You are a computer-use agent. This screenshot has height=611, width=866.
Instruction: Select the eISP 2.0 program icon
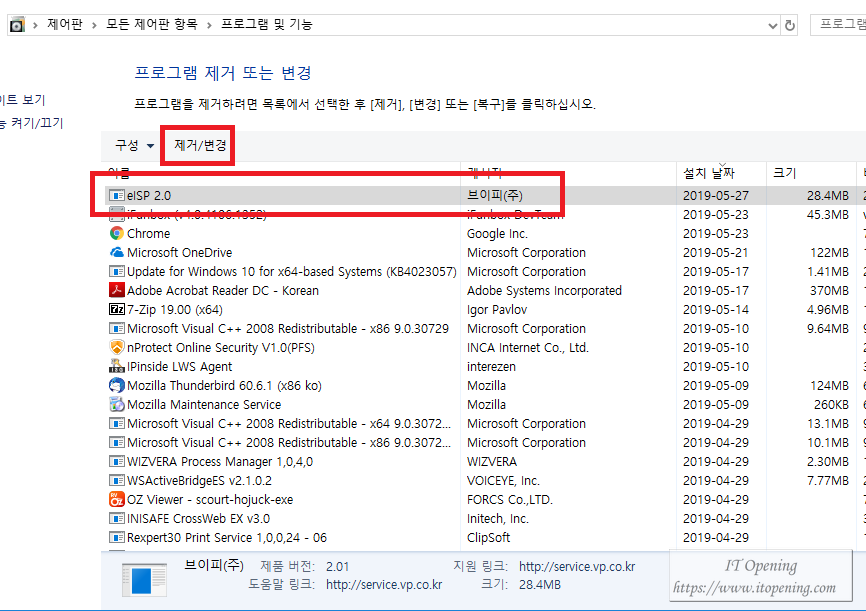click(116, 195)
